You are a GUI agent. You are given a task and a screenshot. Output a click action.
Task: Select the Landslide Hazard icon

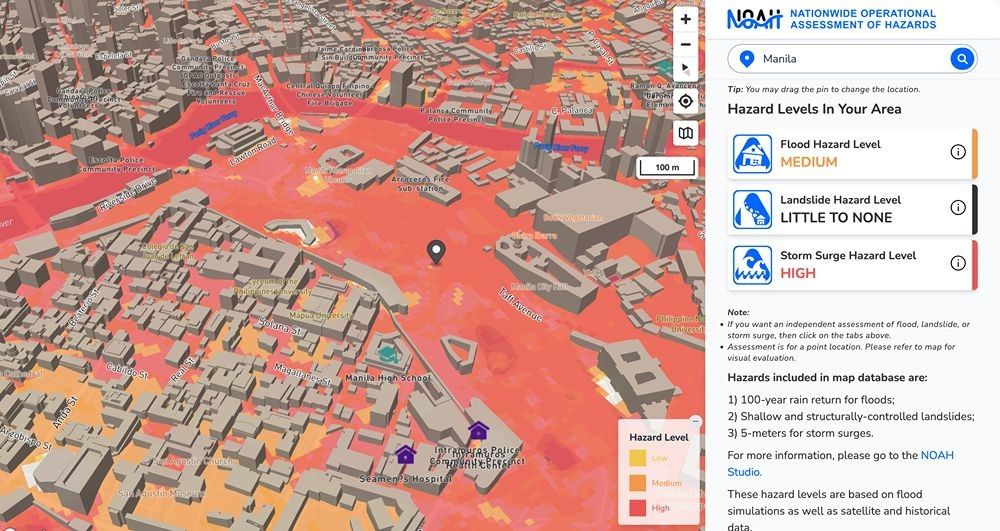pyautogui.click(x=752, y=209)
